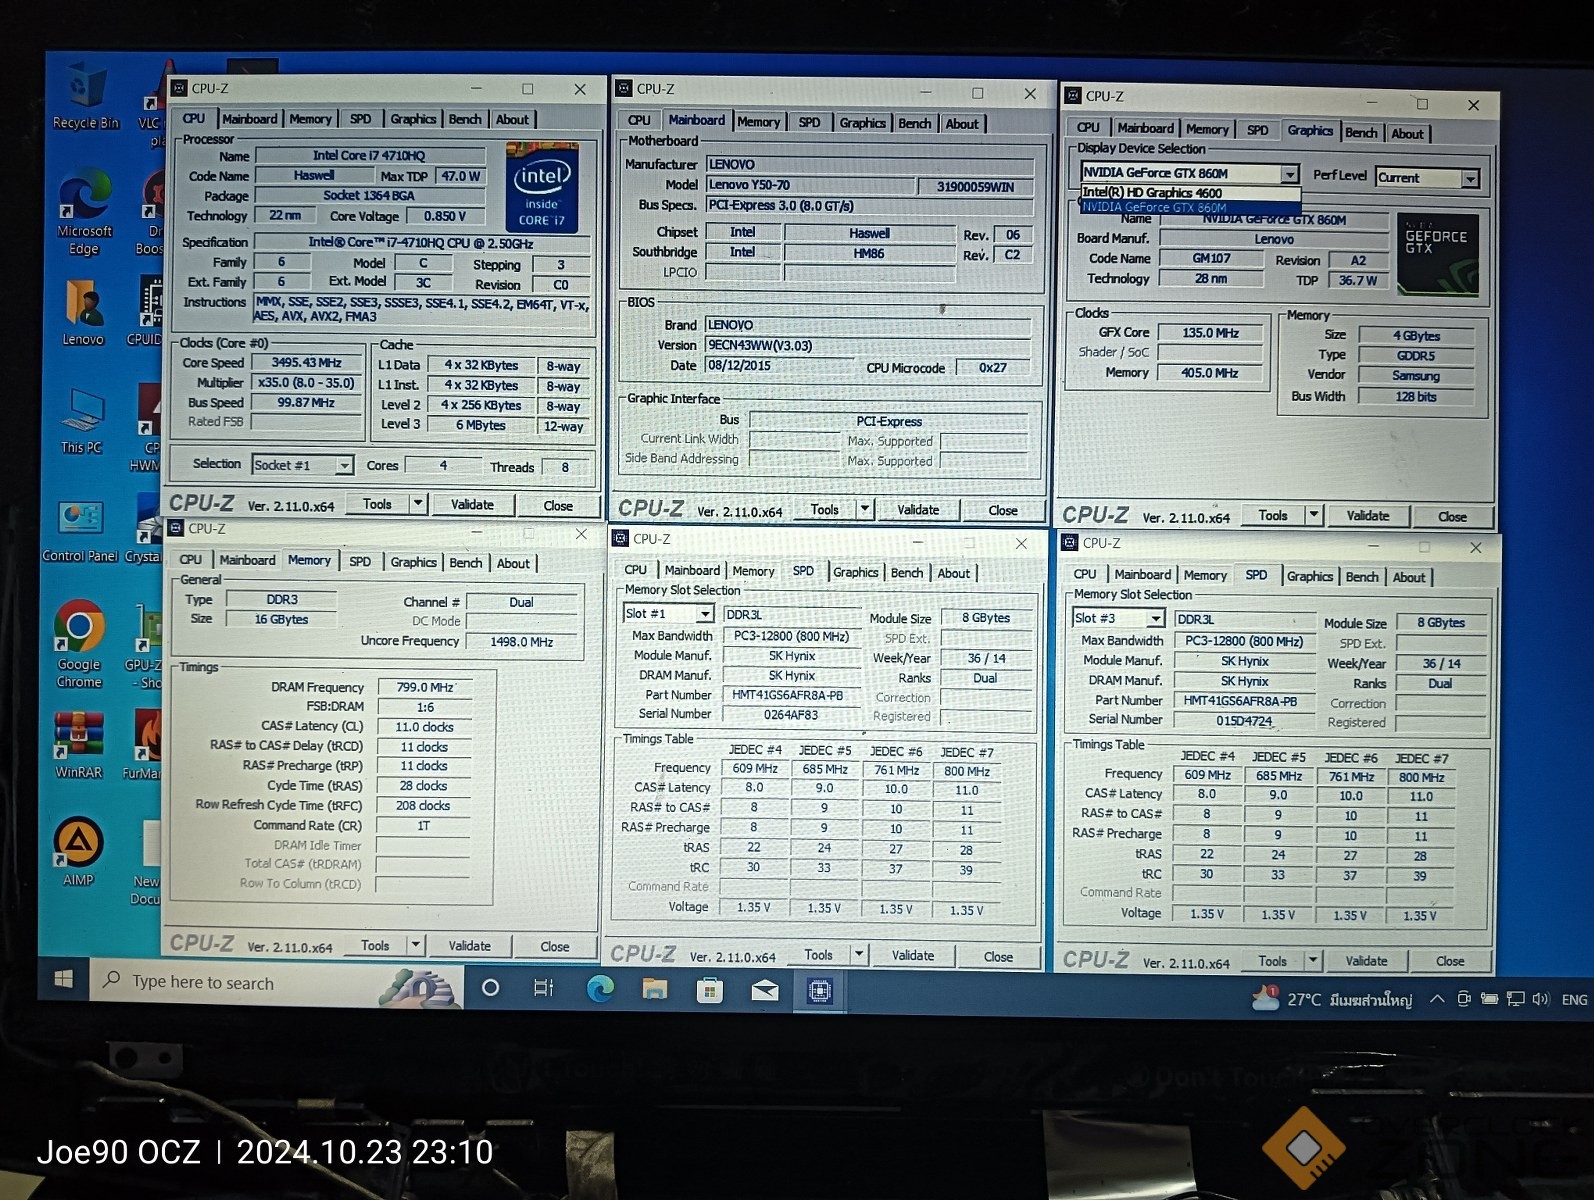The height and width of the screenshot is (1200, 1594).
Task: Open Slot #3 memory slot dropdown
Action: pos(1118,618)
